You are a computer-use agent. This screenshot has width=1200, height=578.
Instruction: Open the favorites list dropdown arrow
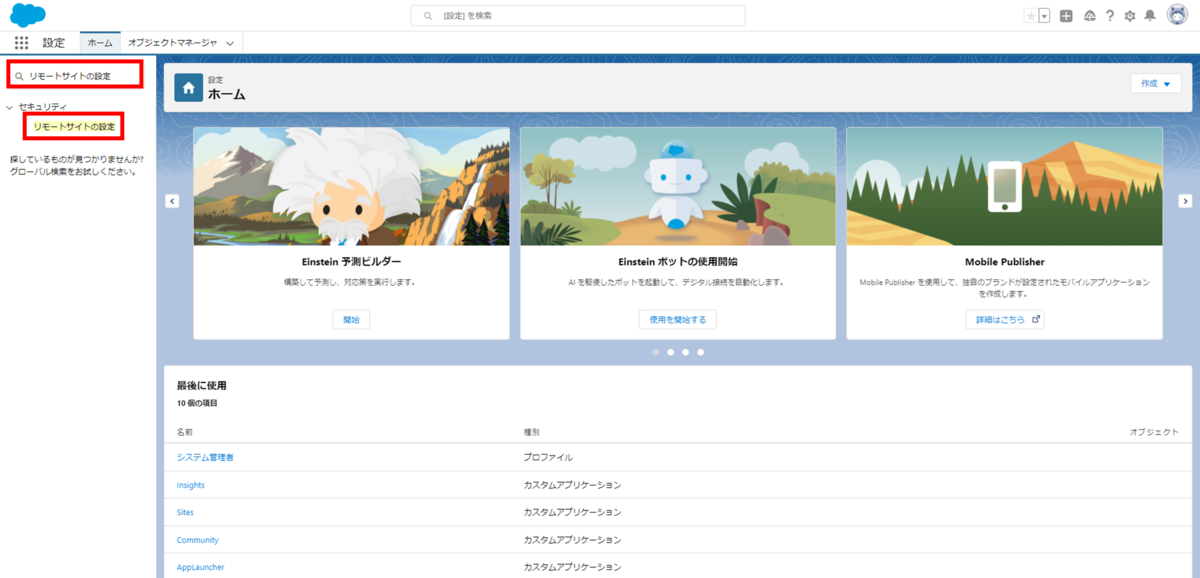tap(1044, 16)
